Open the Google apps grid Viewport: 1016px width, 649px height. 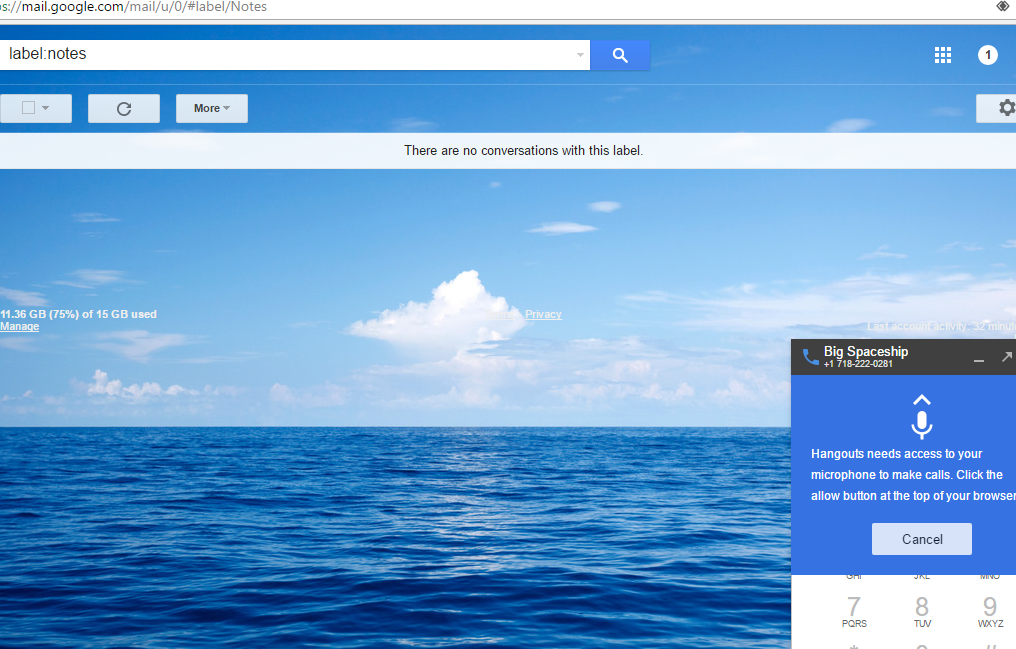pyautogui.click(x=943, y=55)
